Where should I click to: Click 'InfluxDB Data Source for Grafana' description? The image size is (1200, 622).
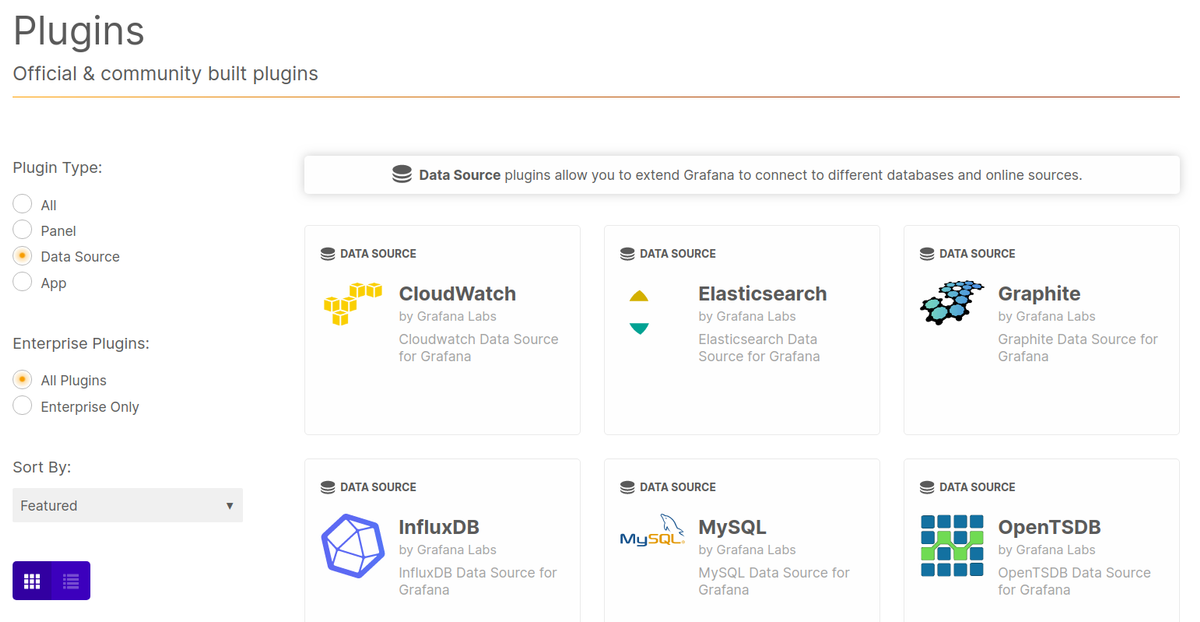478,581
